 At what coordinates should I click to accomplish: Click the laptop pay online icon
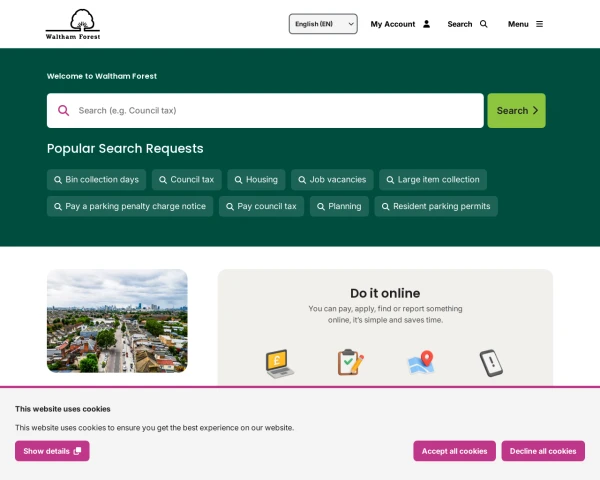[x=280, y=363]
